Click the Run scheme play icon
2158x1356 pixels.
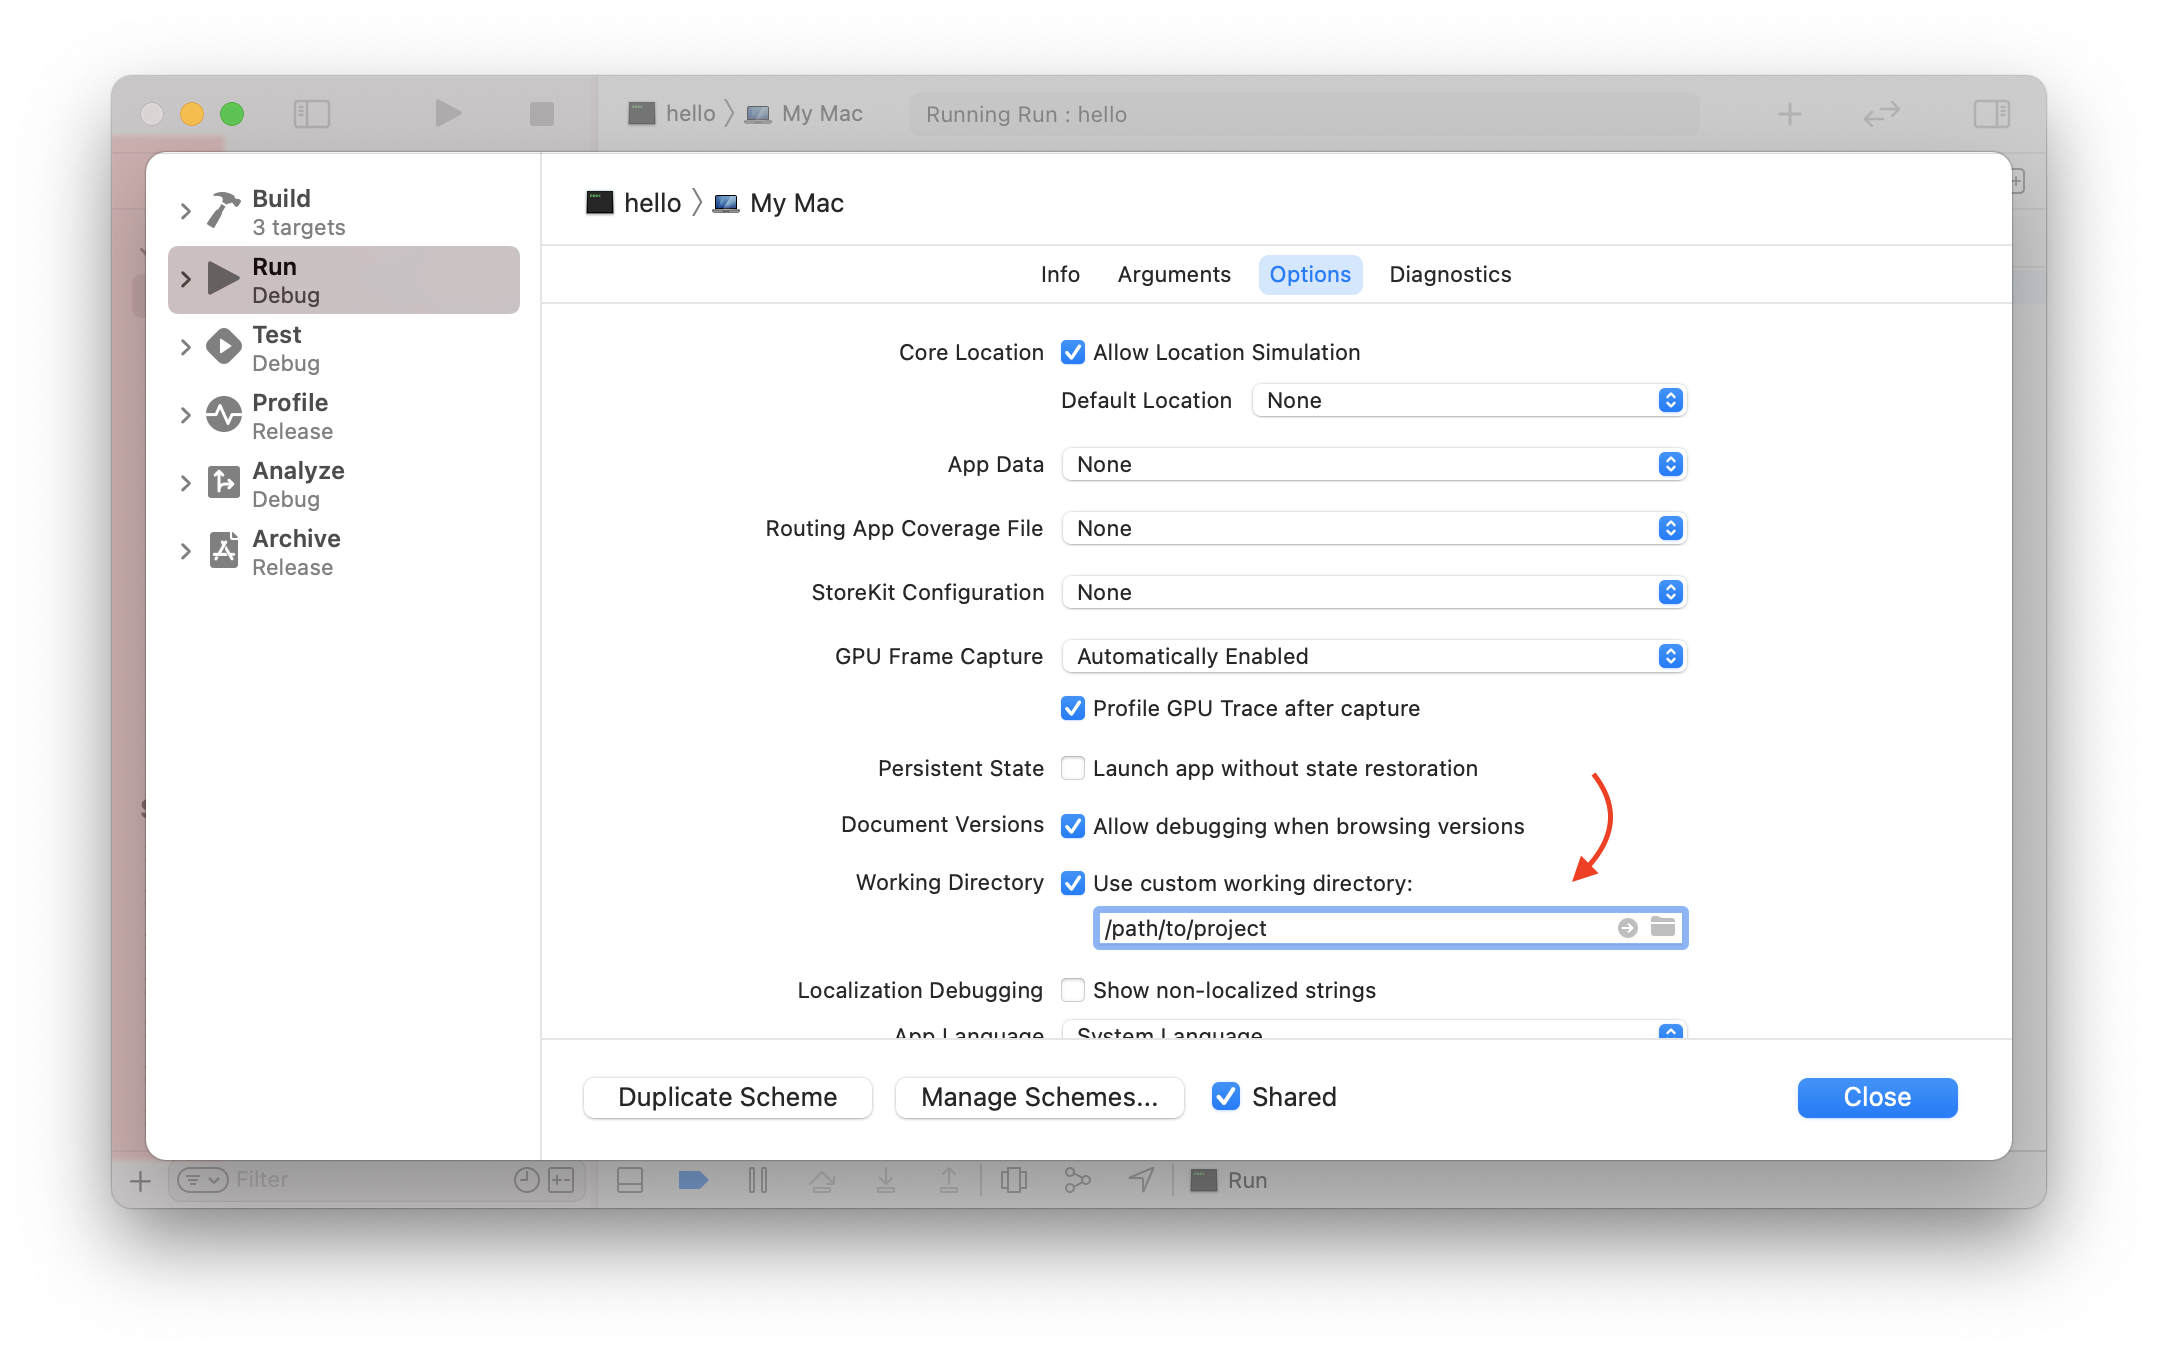(x=222, y=279)
